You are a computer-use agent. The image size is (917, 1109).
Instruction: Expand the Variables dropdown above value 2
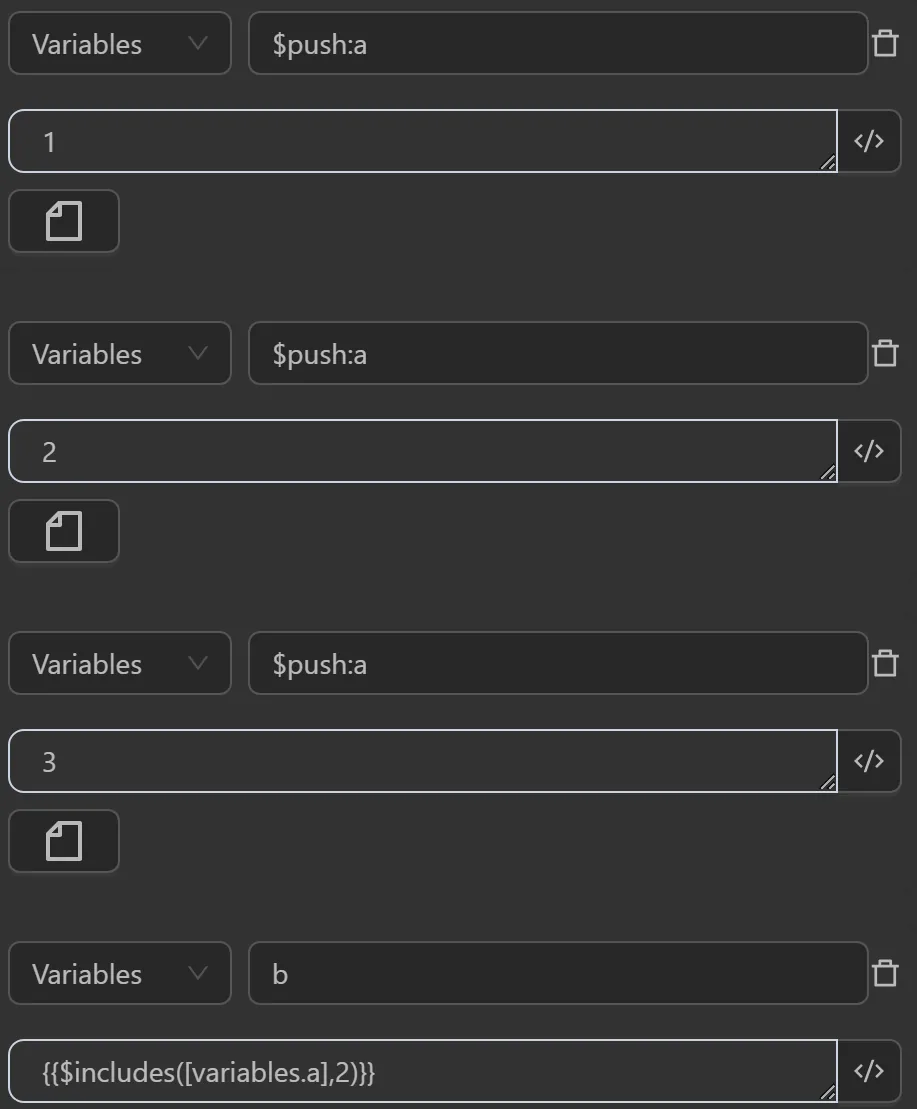click(x=120, y=353)
